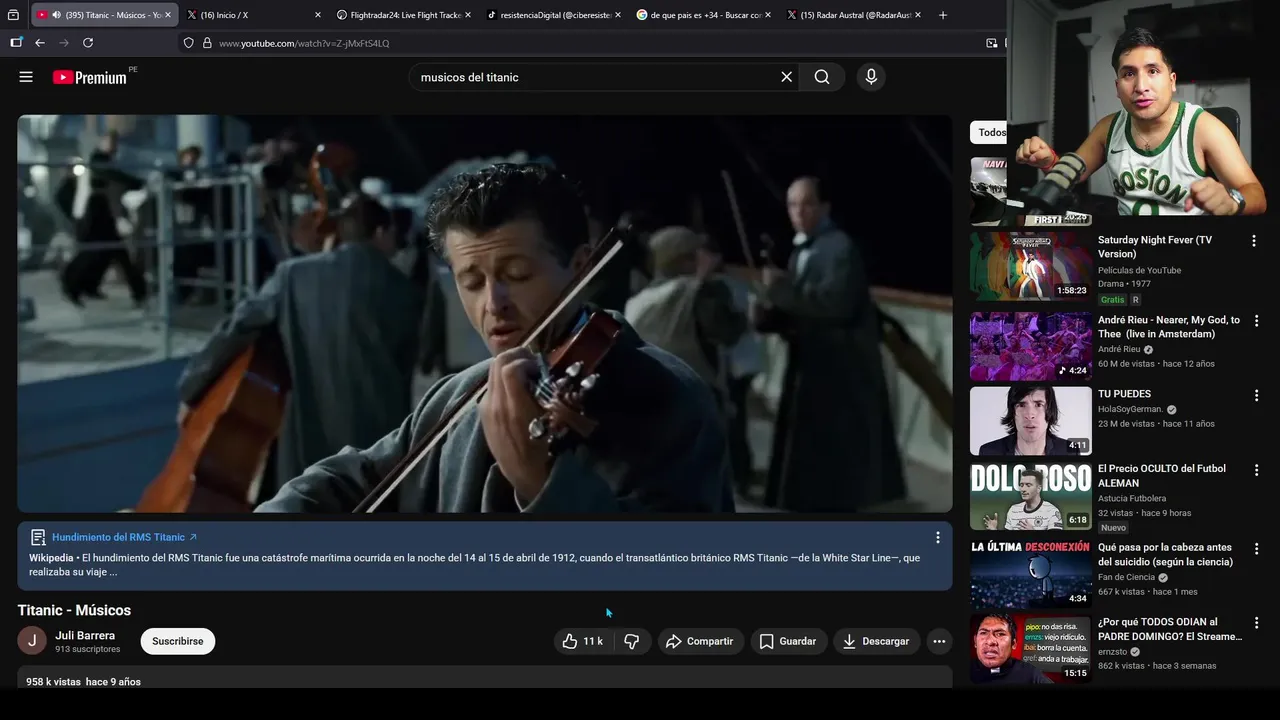Click the magnifier search button
1280x720 pixels.
pyautogui.click(x=822, y=77)
